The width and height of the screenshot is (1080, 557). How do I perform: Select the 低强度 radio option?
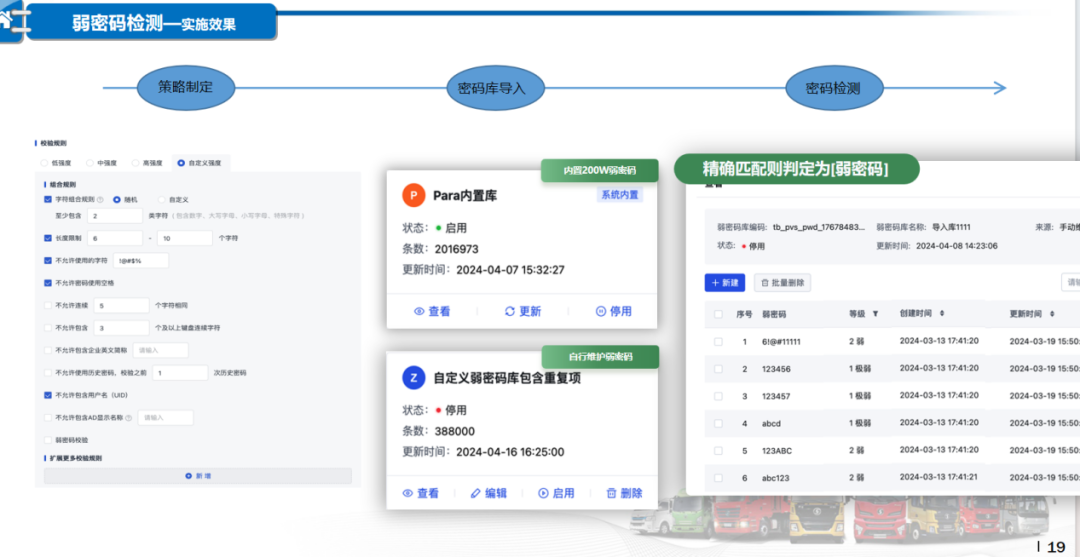click(x=45, y=163)
